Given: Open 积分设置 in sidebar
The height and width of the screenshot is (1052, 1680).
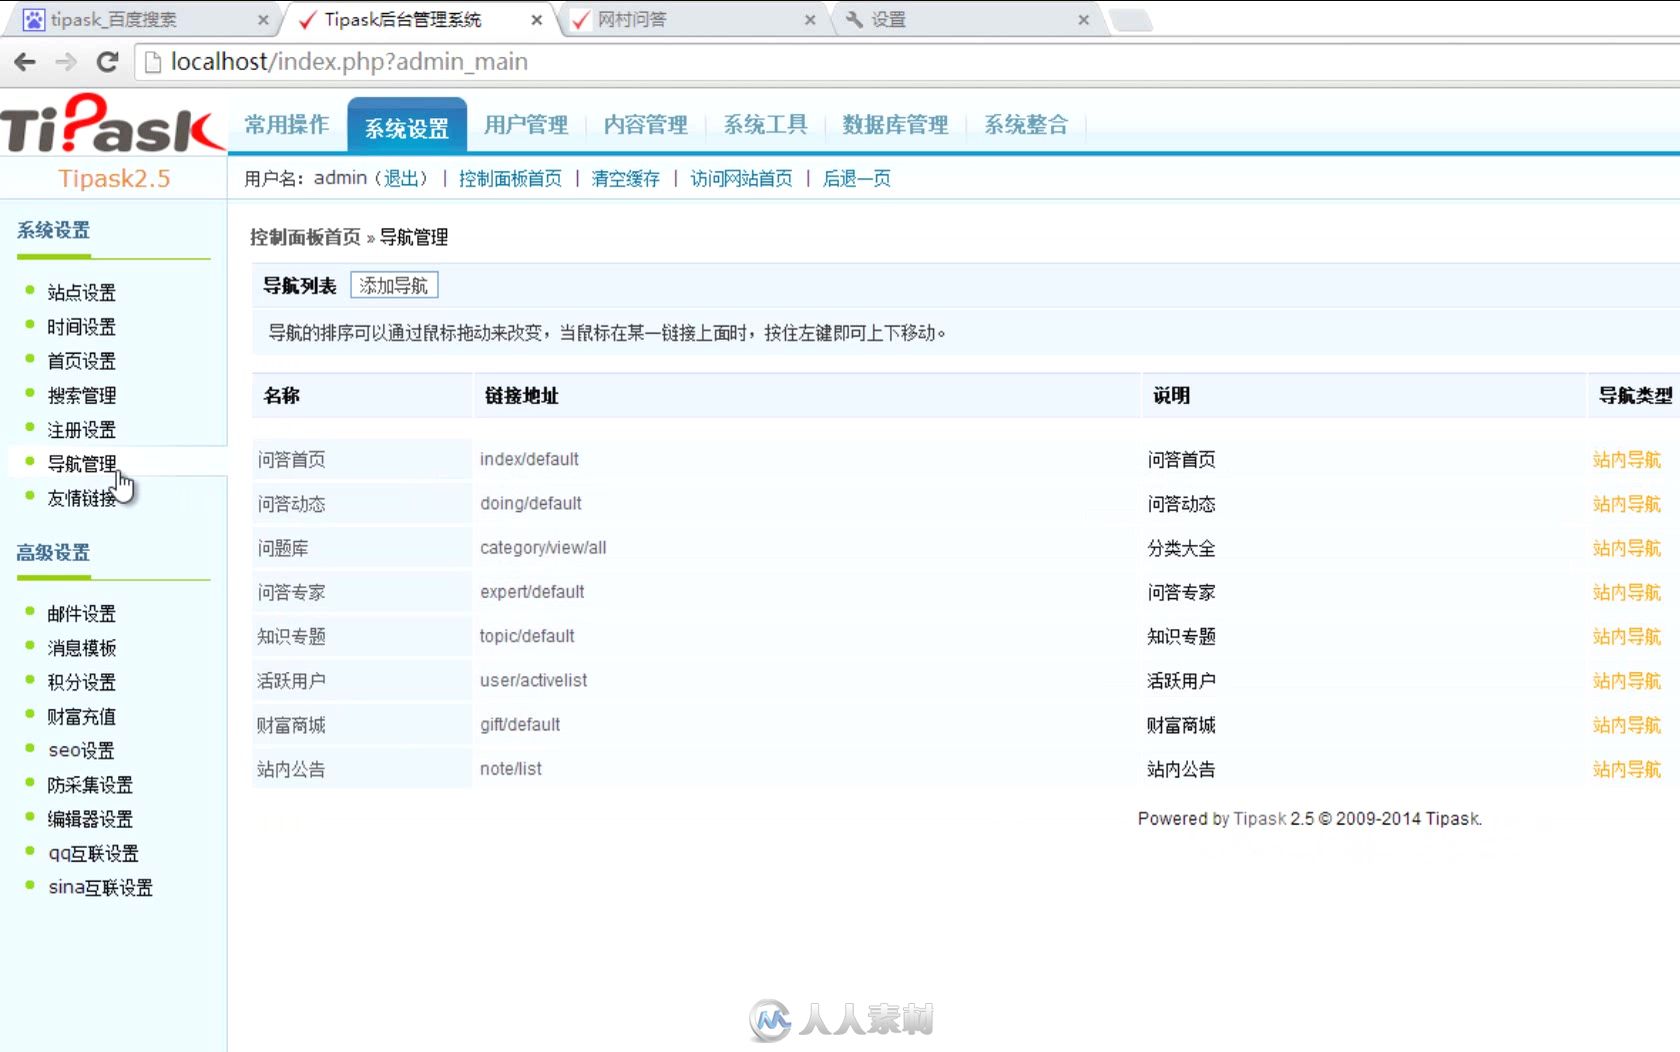Looking at the screenshot, I should click(x=82, y=682).
